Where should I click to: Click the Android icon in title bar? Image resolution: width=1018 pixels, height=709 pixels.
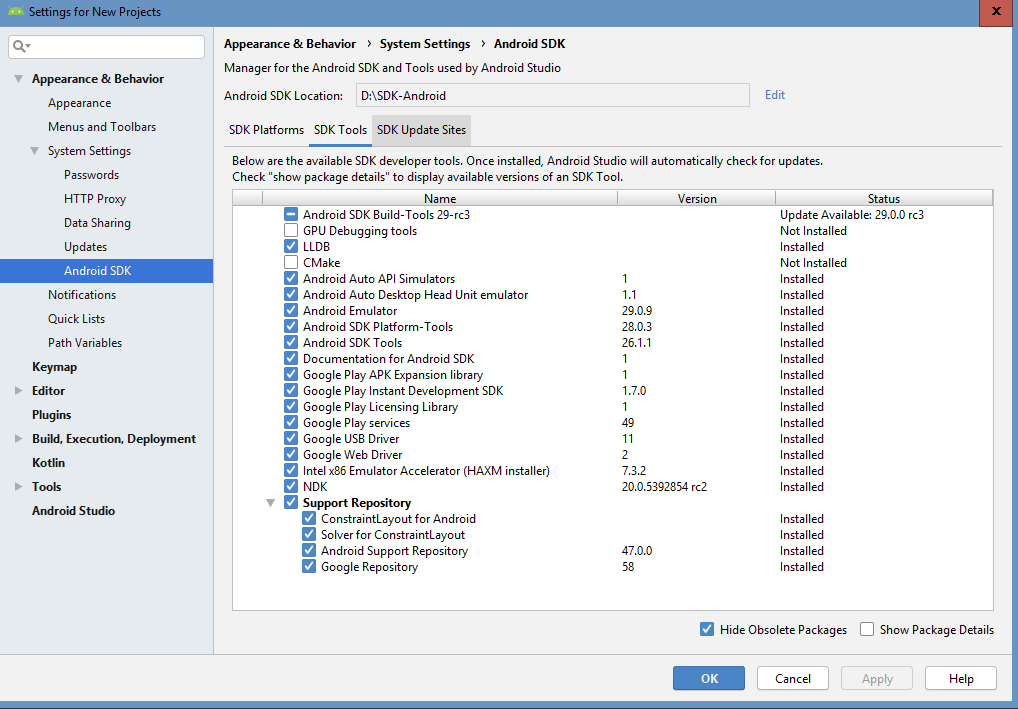coord(15,12)
